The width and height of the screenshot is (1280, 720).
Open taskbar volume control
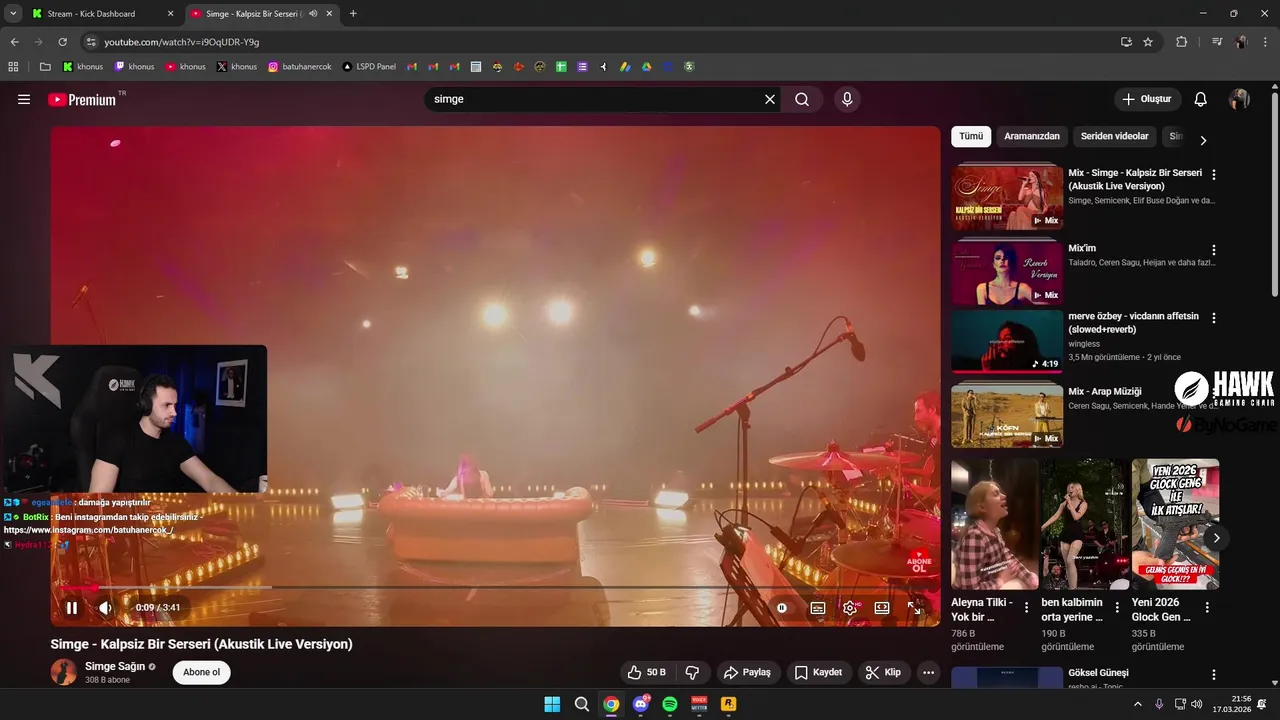tap(1197, 704)
